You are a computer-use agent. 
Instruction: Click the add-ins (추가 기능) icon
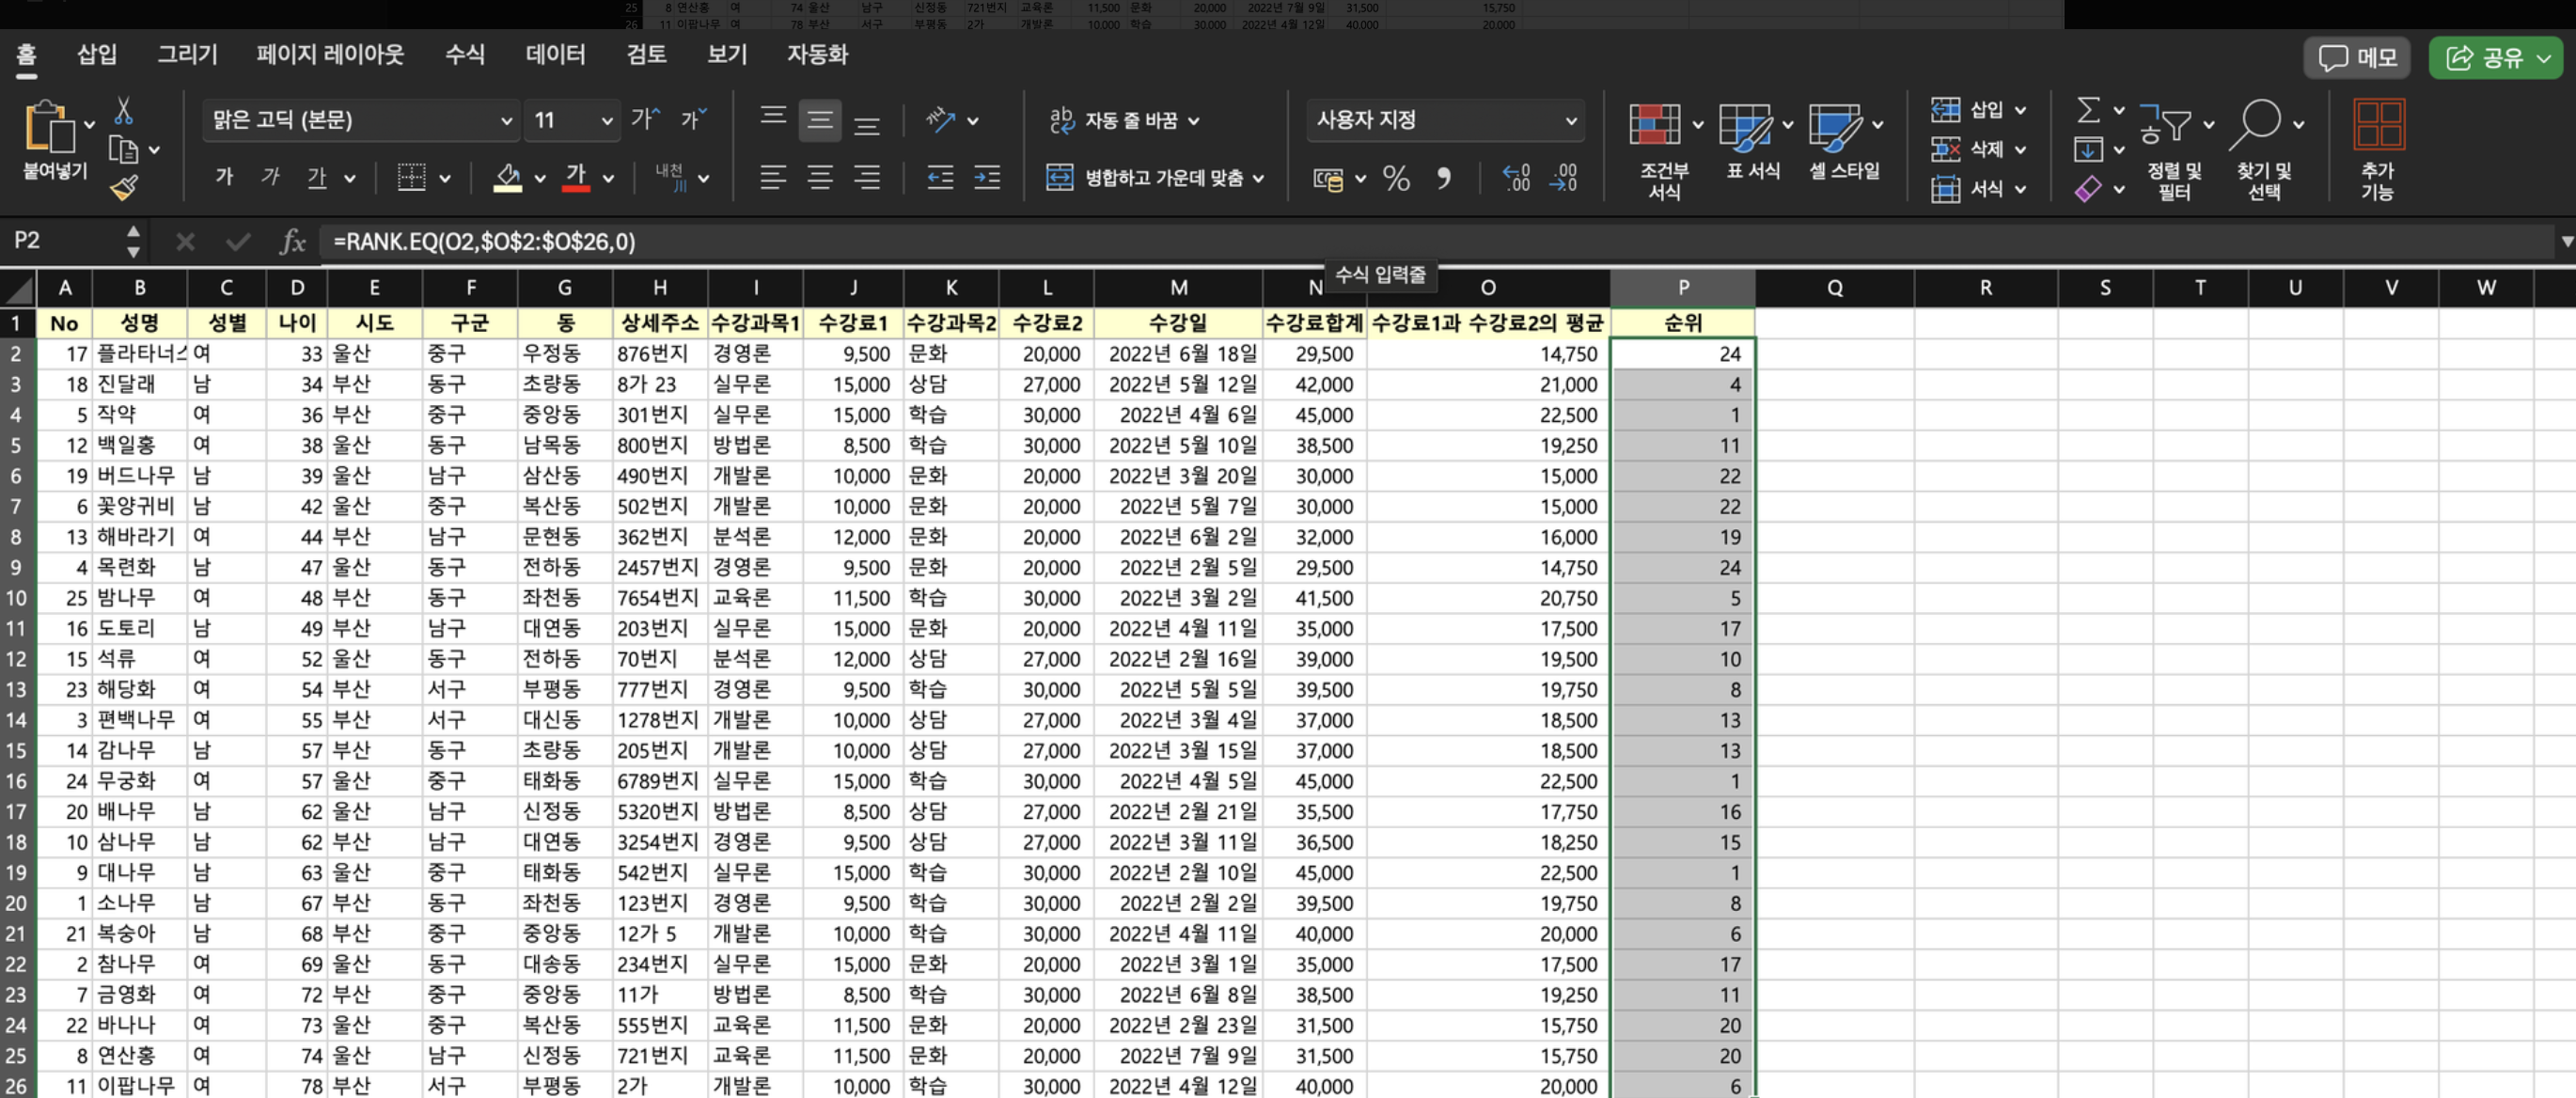(x=2378, y=126)
